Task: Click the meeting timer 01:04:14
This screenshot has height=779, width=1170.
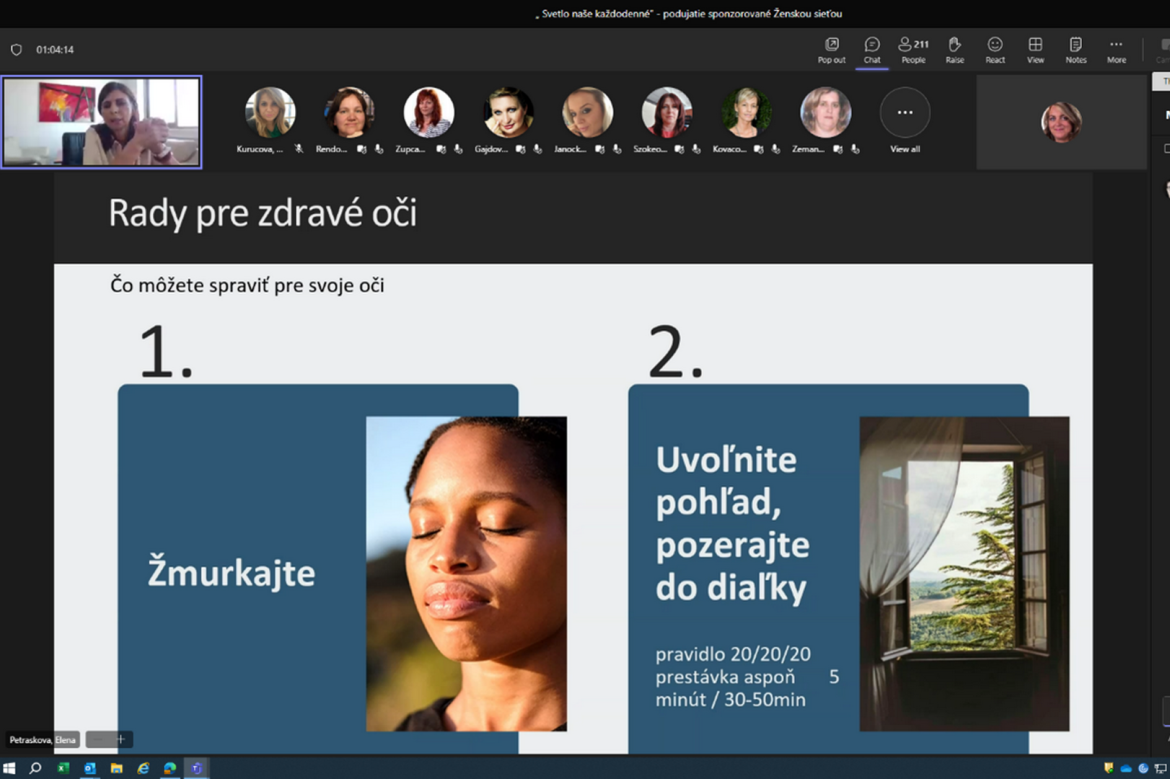Action: point(55,50)
